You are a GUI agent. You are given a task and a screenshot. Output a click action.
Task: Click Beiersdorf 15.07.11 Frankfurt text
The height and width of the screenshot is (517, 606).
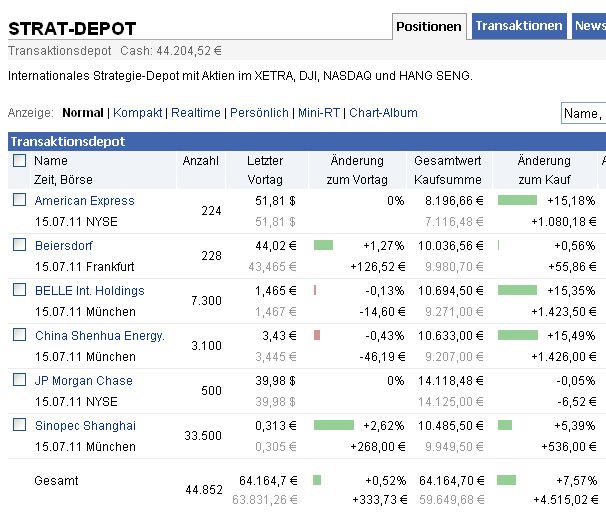tap(85, 267)
